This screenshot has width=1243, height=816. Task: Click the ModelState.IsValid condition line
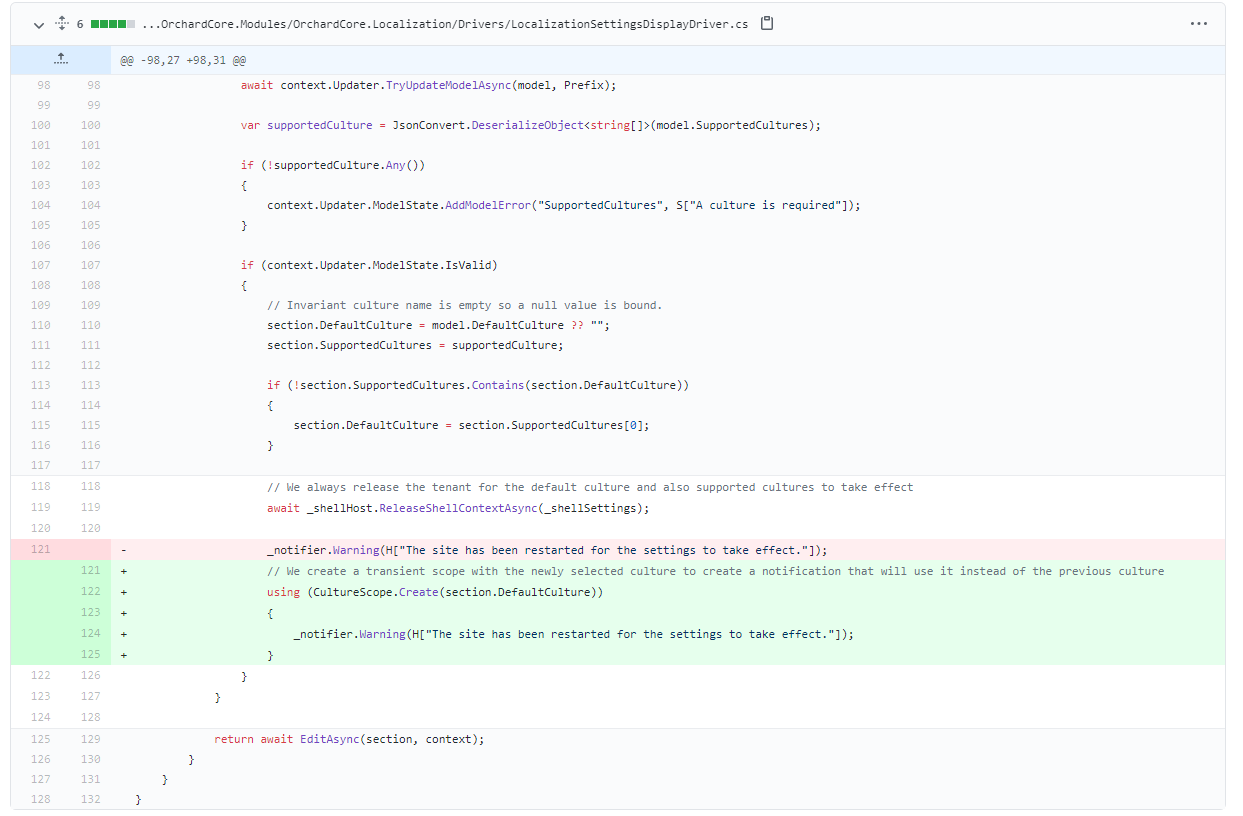(x=369, y=265)
